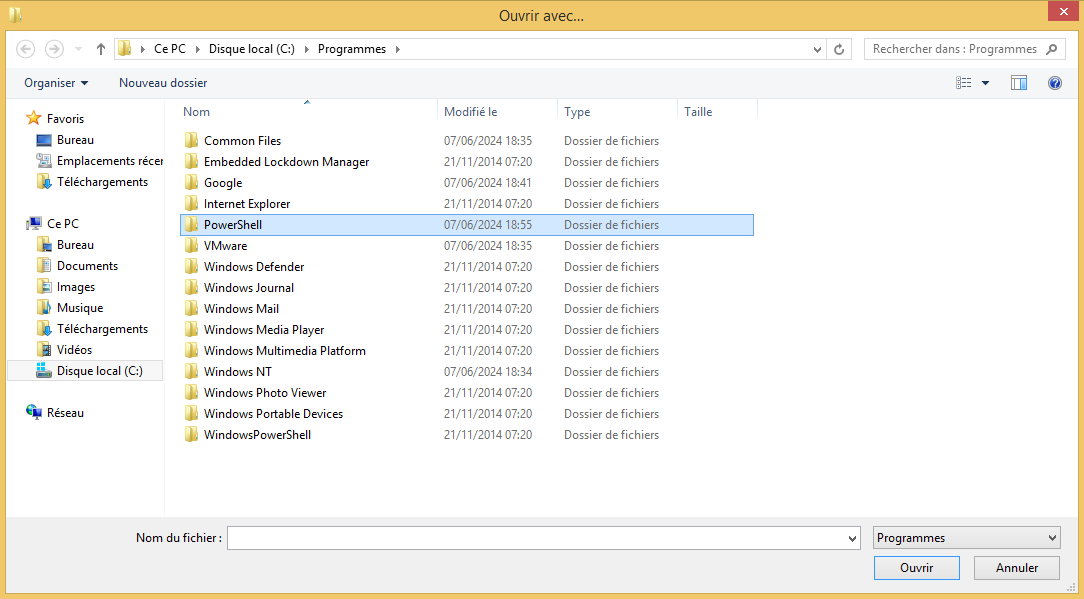The image size is (1084, 599).
Task: Select Téléchargements under Favoris
Action: tap(102, 182)
